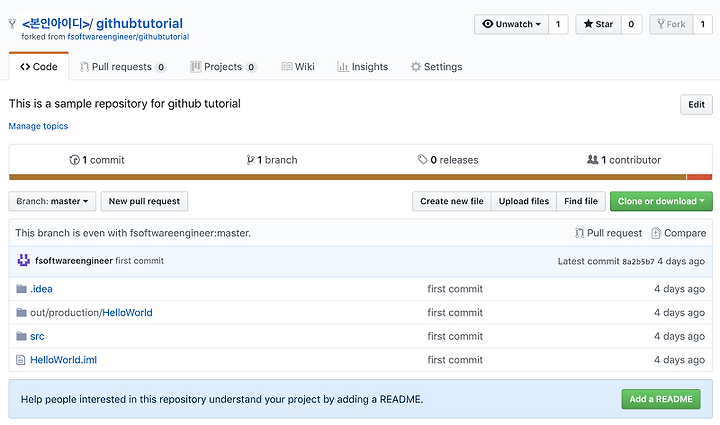Open the Wiki tab
This screenshot has height=425, width=720.
tap(298, 67)
